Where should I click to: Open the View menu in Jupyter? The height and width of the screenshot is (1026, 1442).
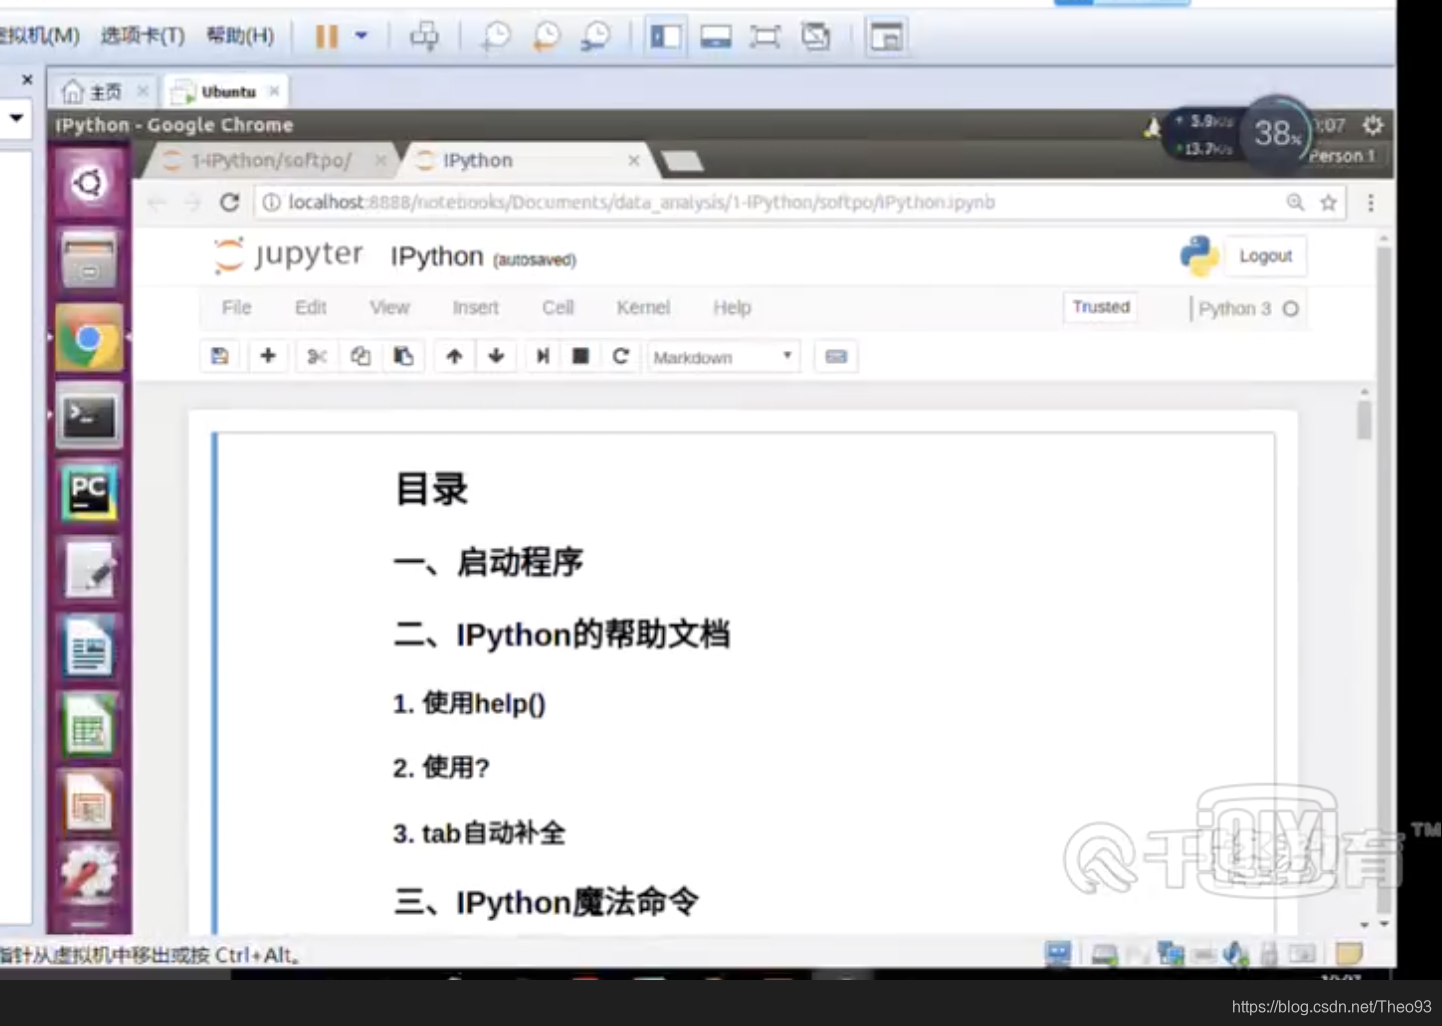[390, 308]
